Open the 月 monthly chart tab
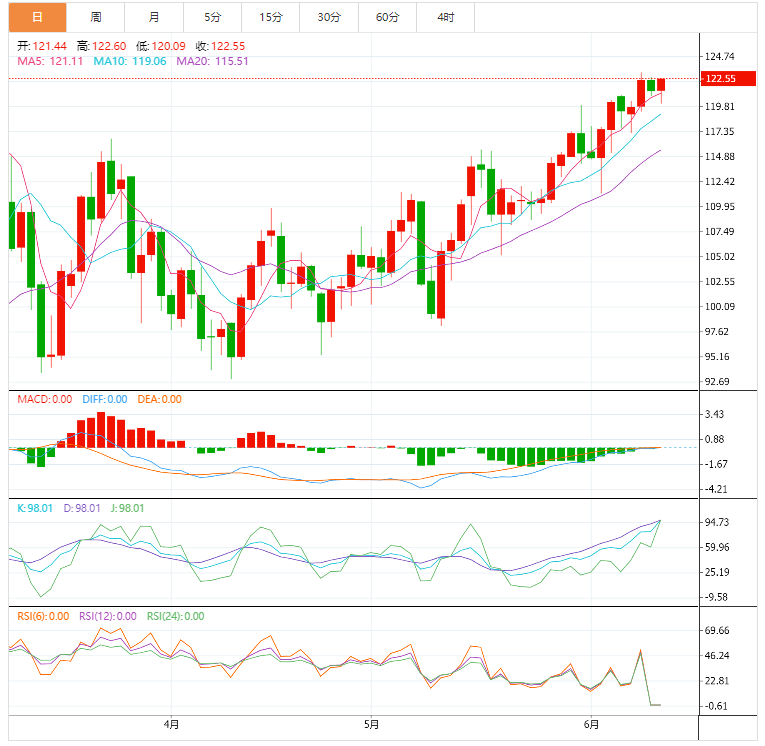Image resolution: width=765 pixels, height=746 pixels. [154, 17]
